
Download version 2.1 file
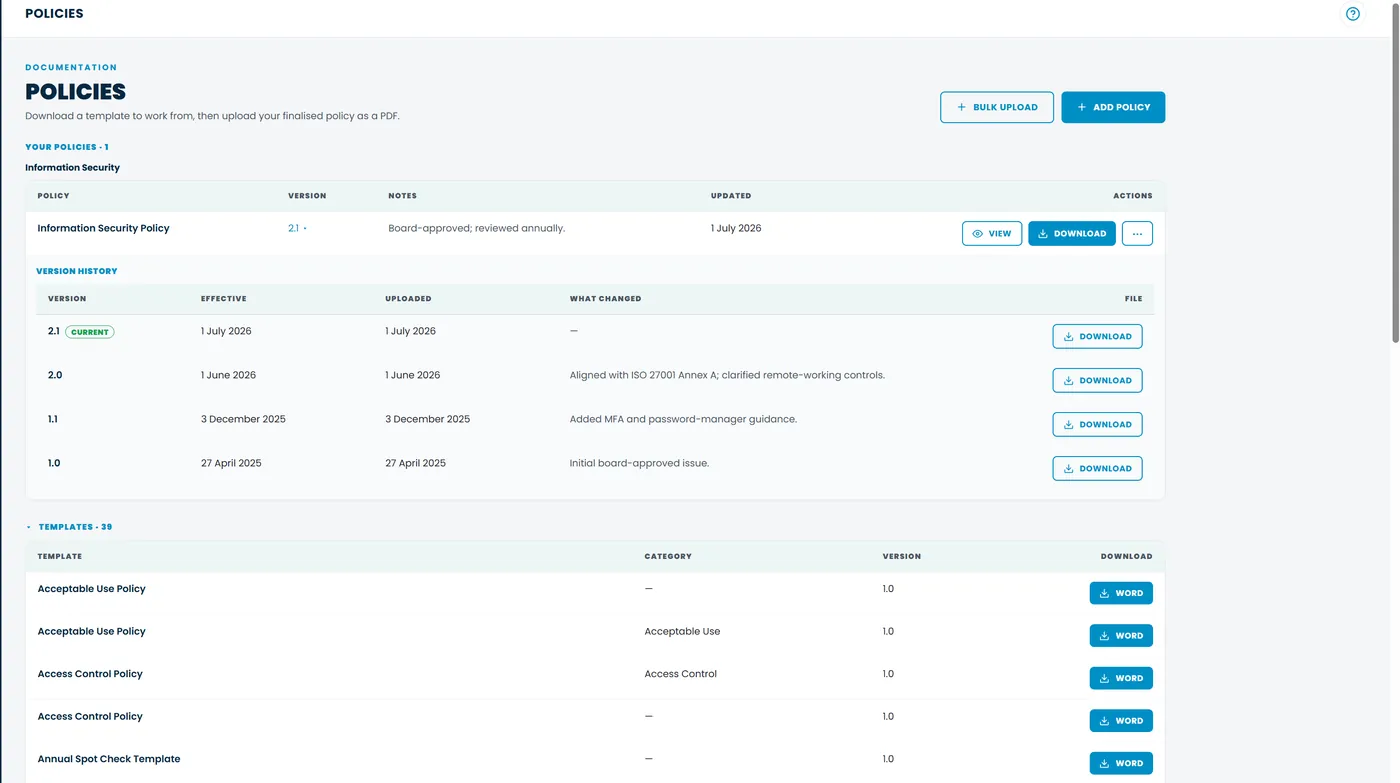pos(1097,336)
